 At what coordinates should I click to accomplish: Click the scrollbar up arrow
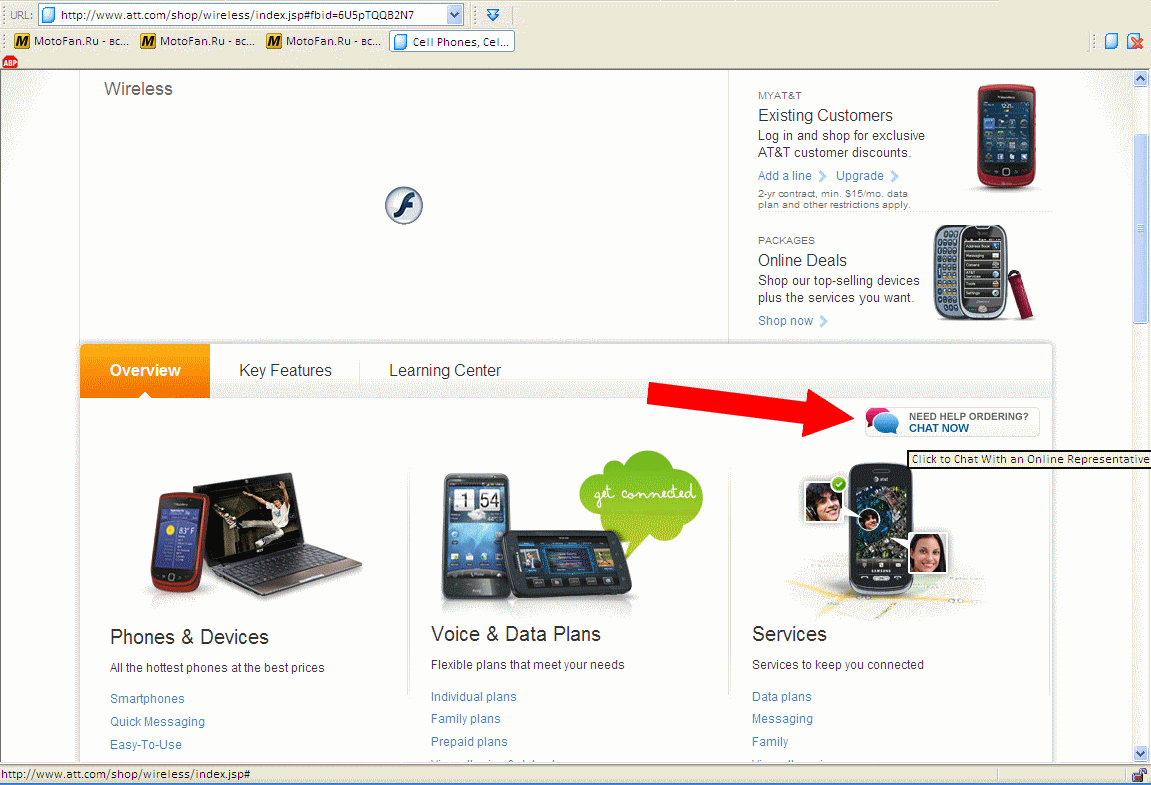tap(1140, 78)
